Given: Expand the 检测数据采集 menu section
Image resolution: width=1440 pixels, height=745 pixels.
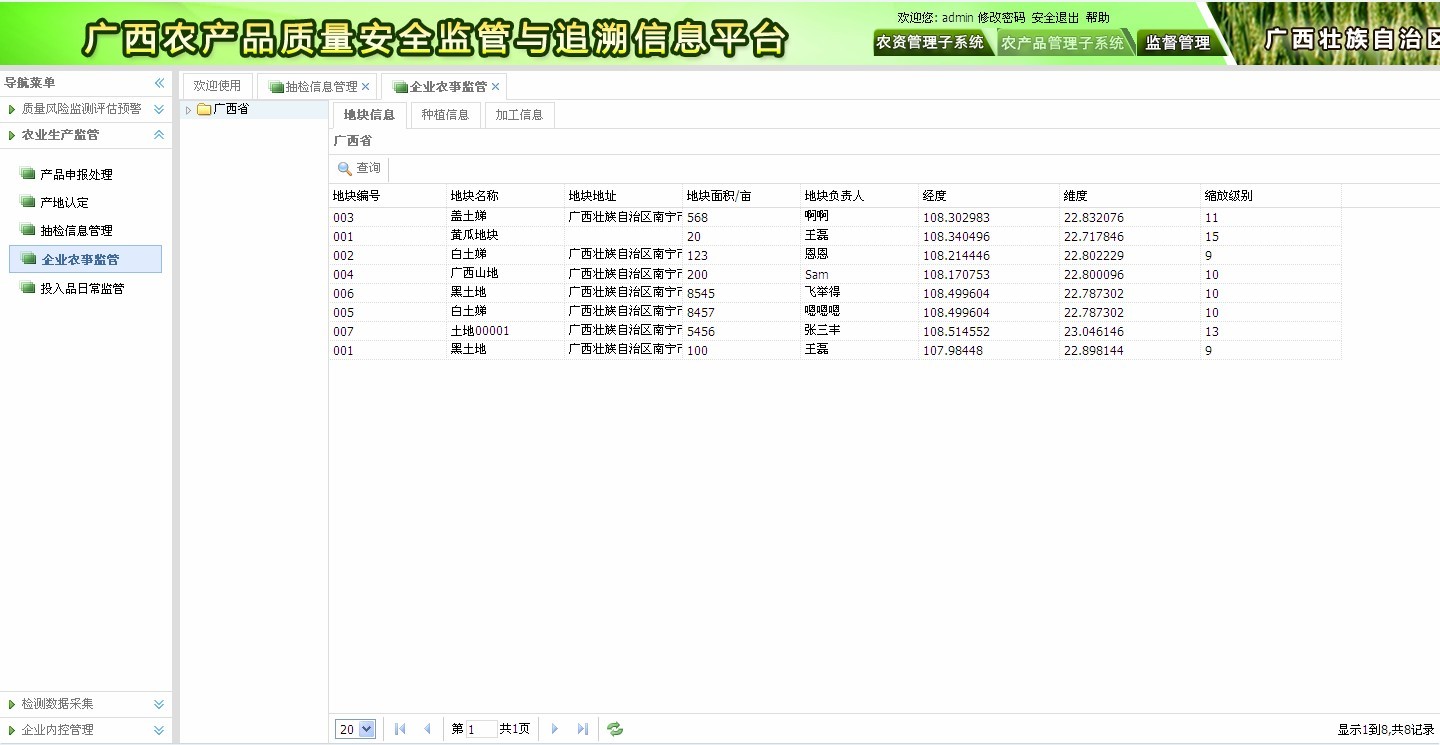Looking at the screenshot, I should point(158,704).
